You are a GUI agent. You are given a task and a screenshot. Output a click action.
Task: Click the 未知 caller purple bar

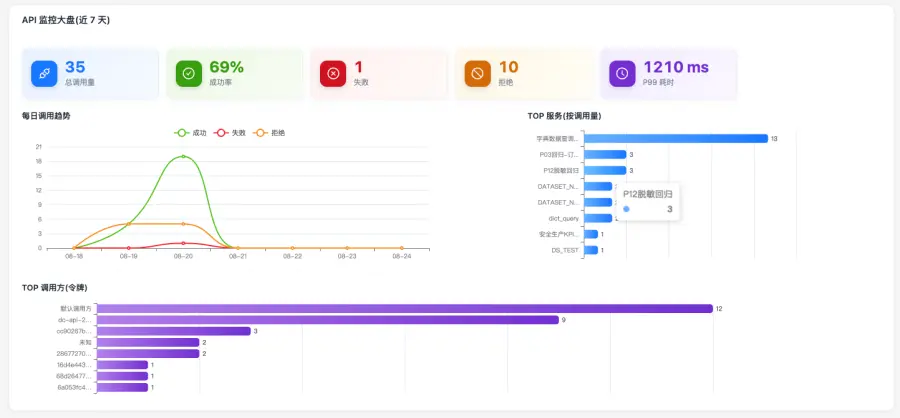click(x=148, y=342)
